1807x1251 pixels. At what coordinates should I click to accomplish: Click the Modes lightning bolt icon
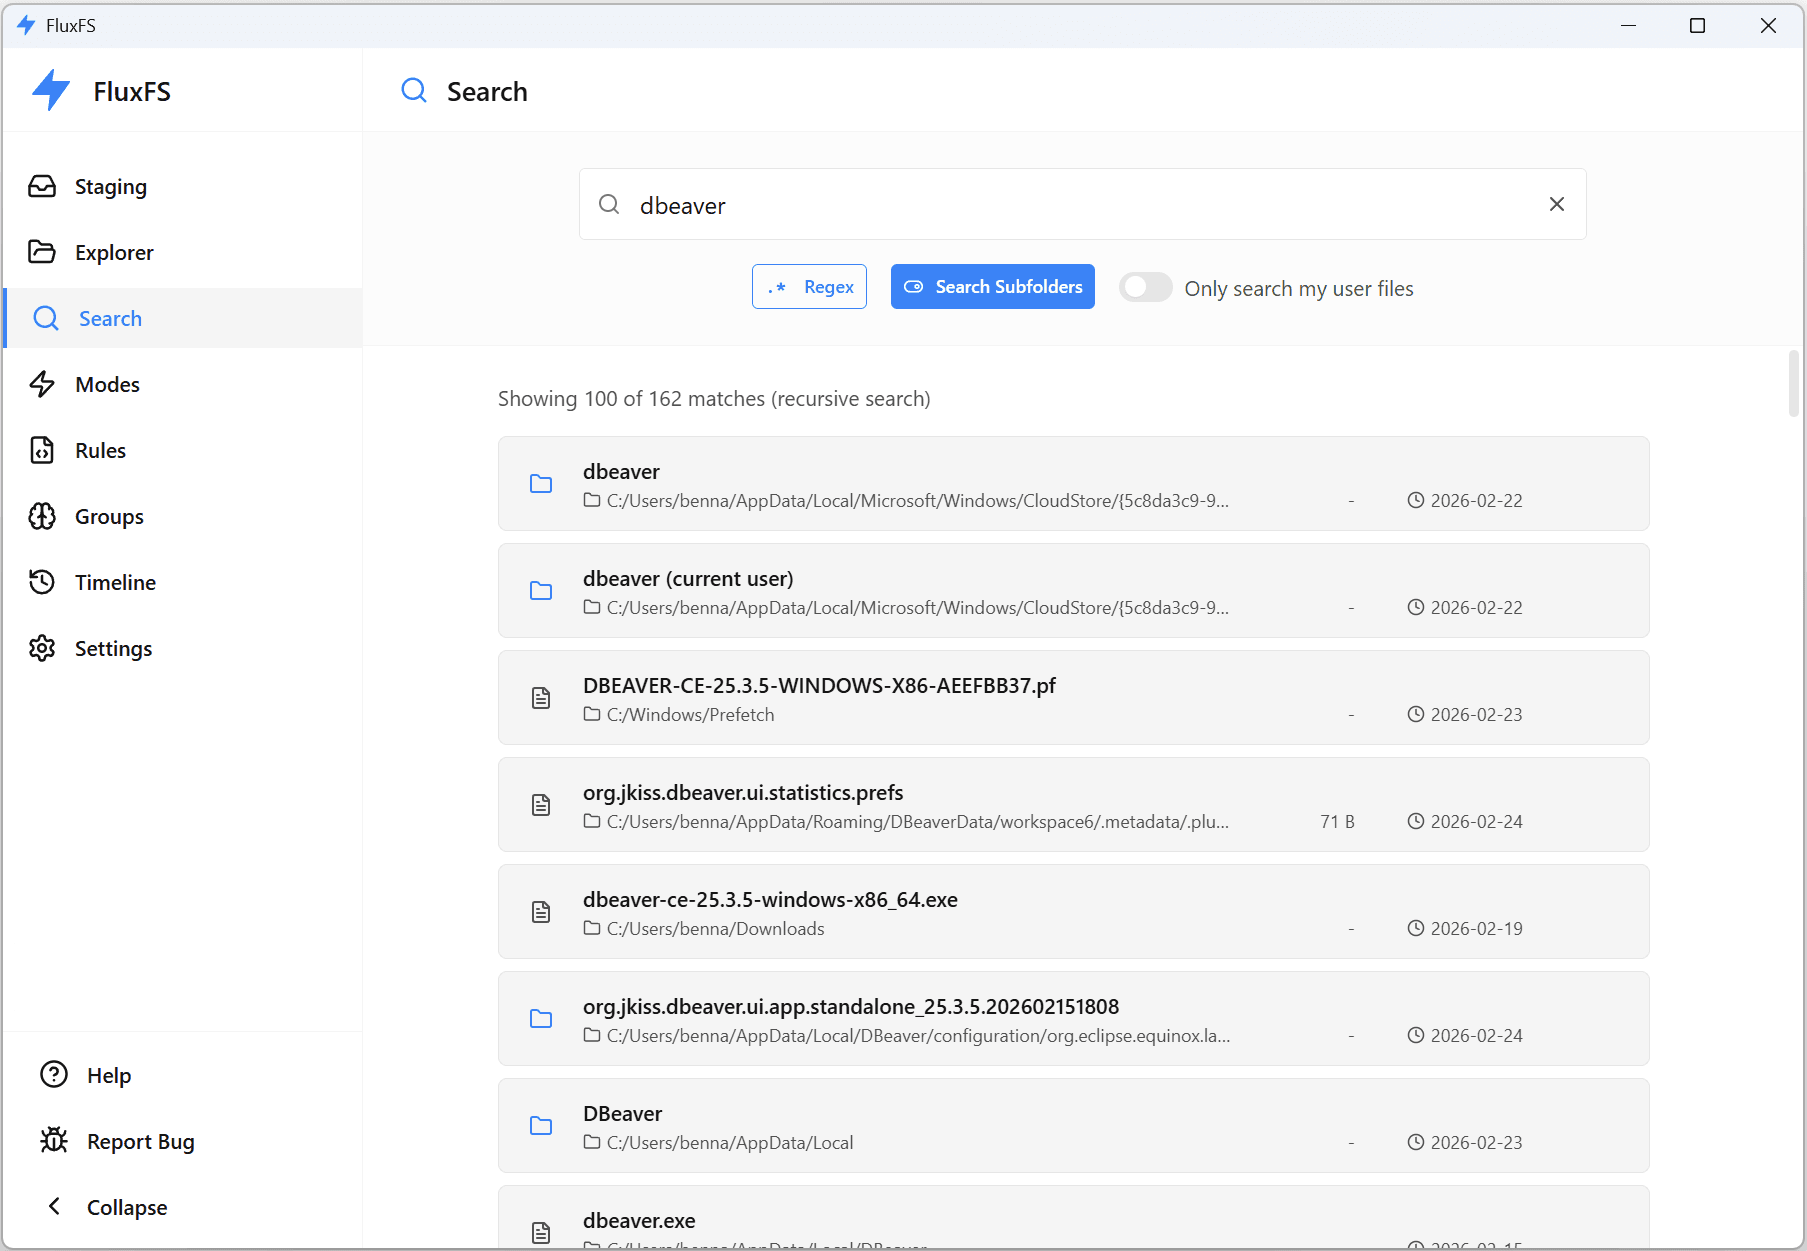pyautogui.click(x=42, y=384)
